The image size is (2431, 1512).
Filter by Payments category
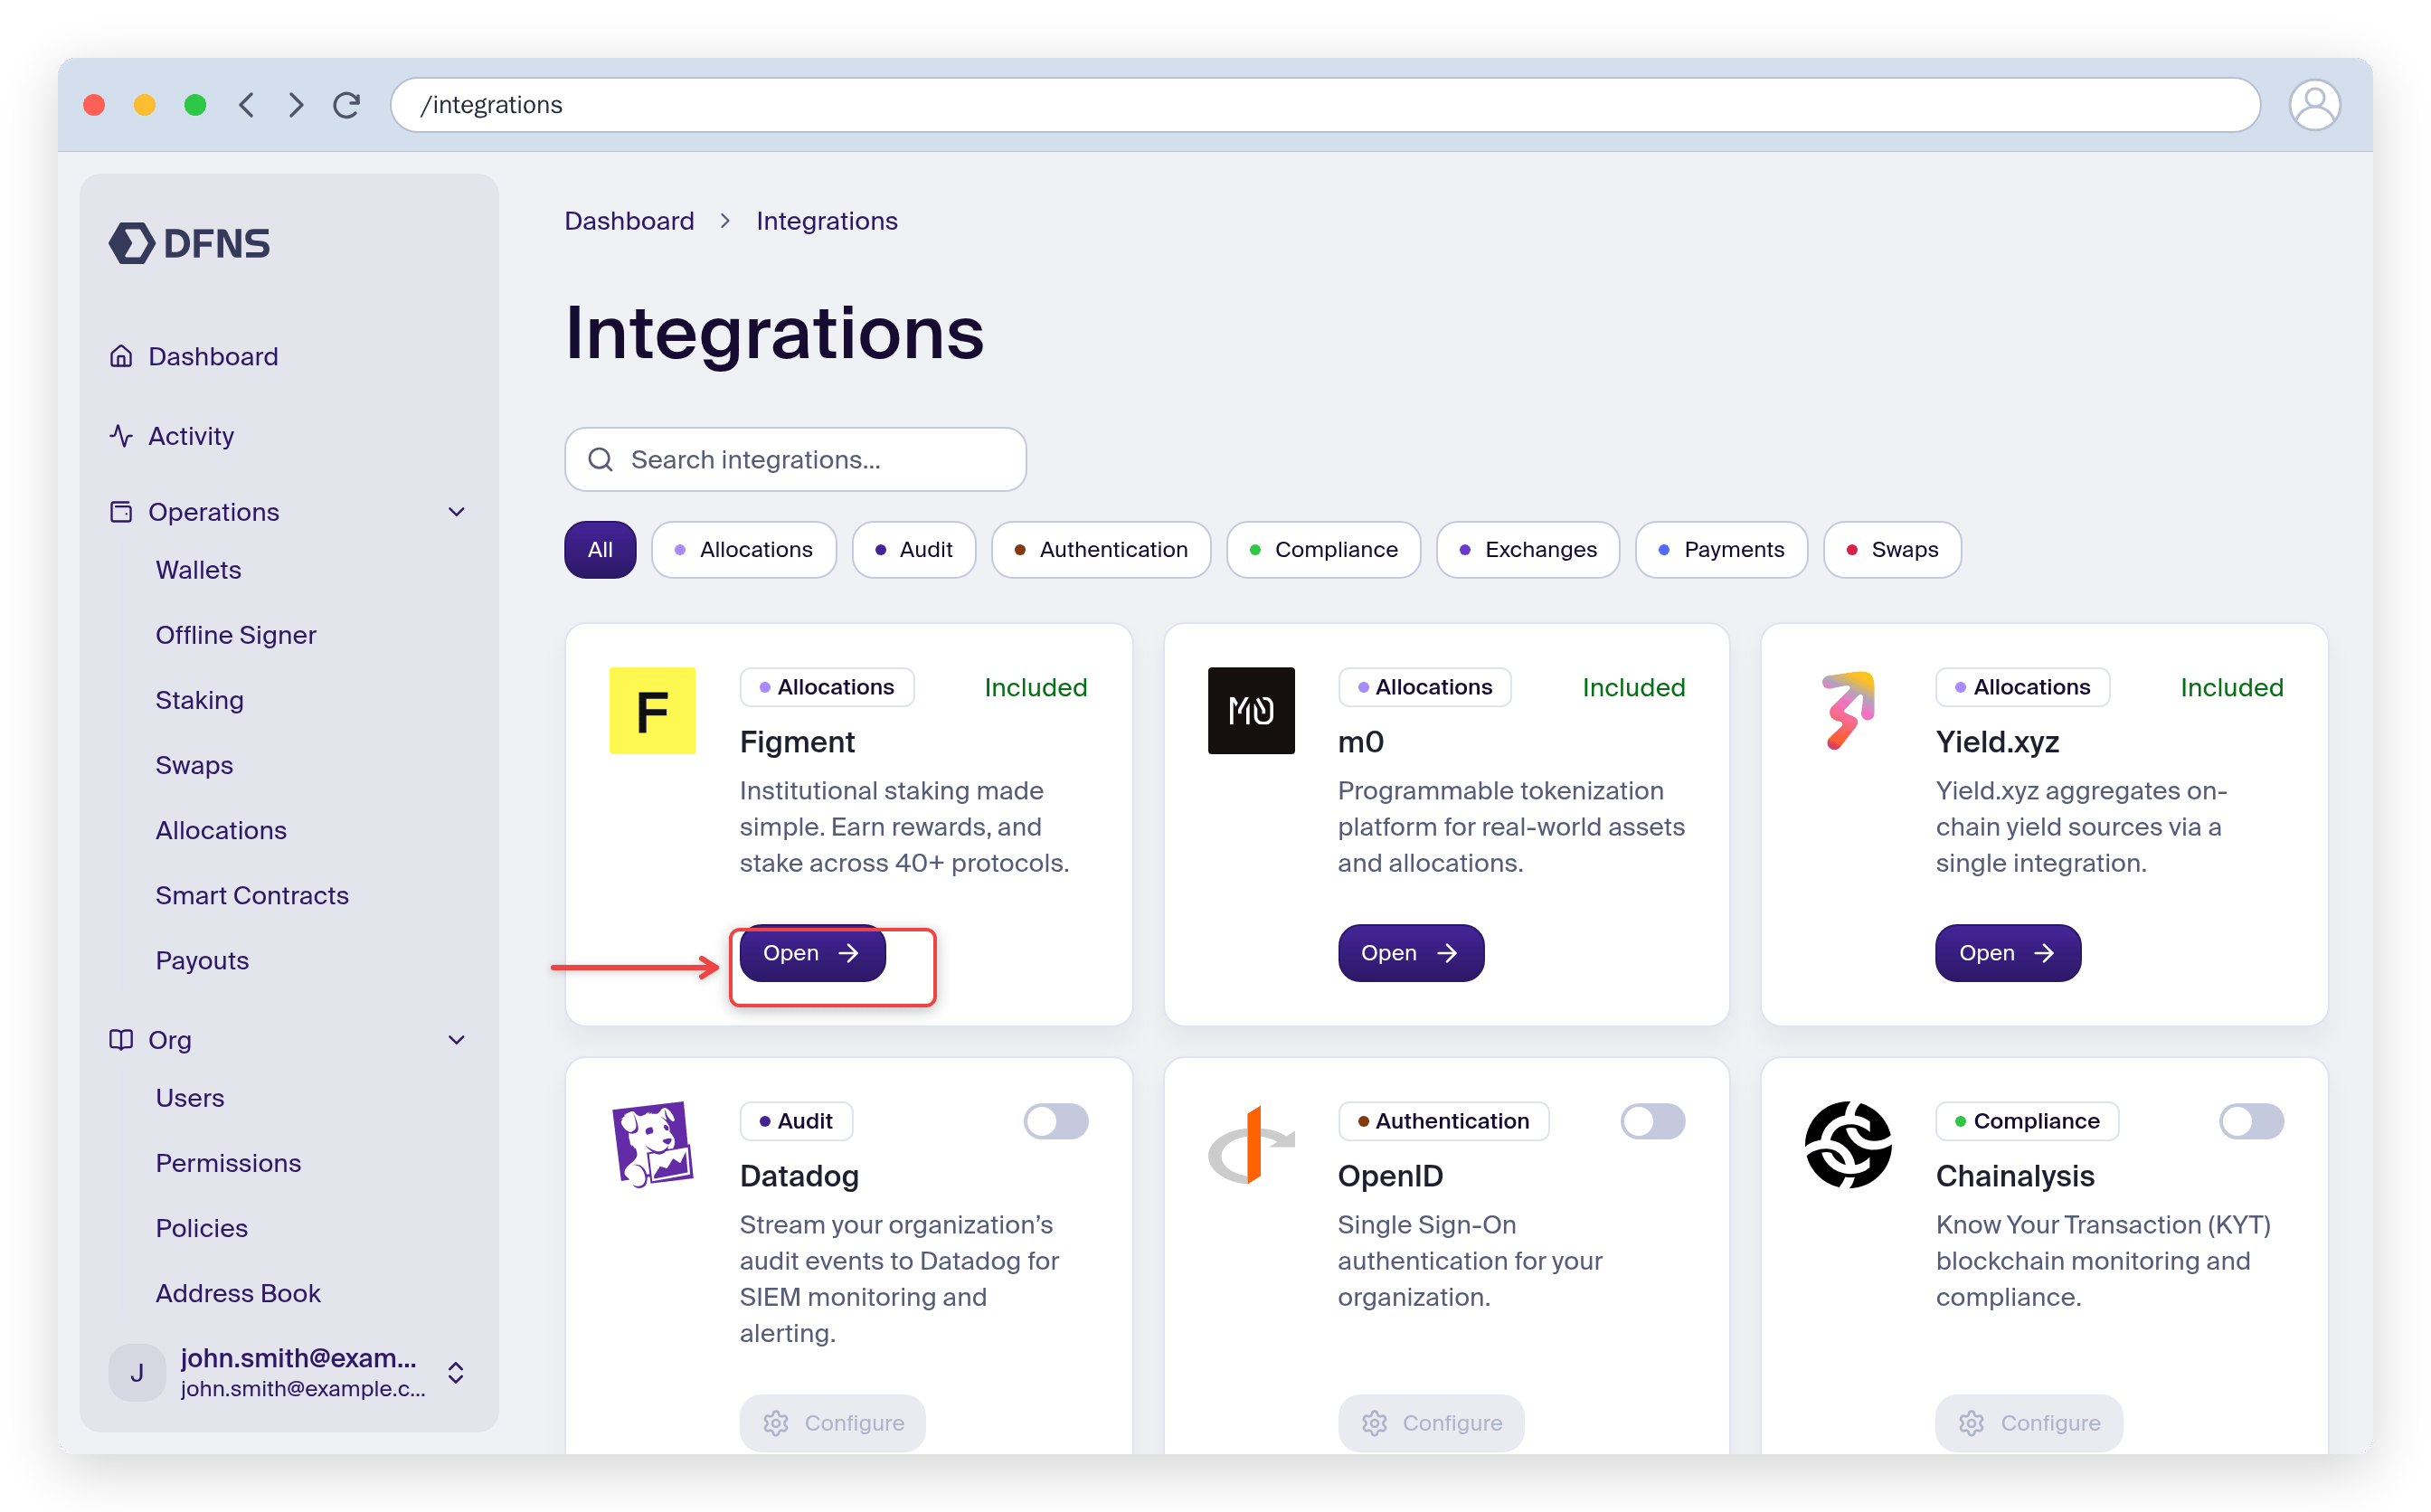coord(1721,549)
